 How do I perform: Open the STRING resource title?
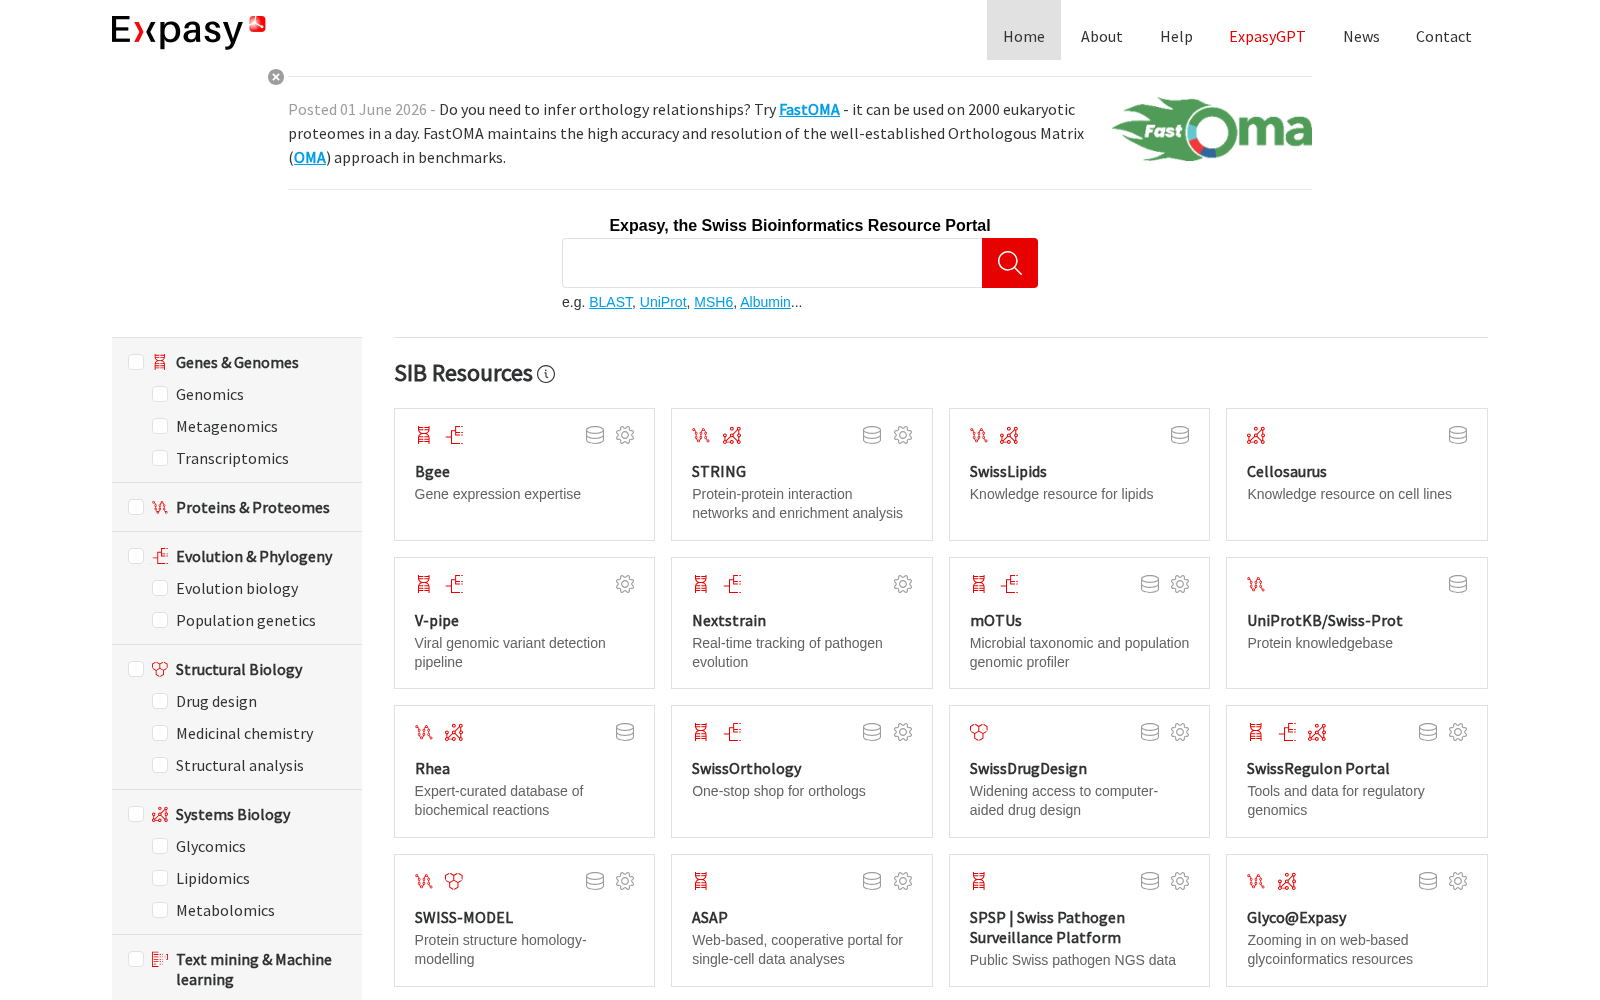click(x=719, y=471)
